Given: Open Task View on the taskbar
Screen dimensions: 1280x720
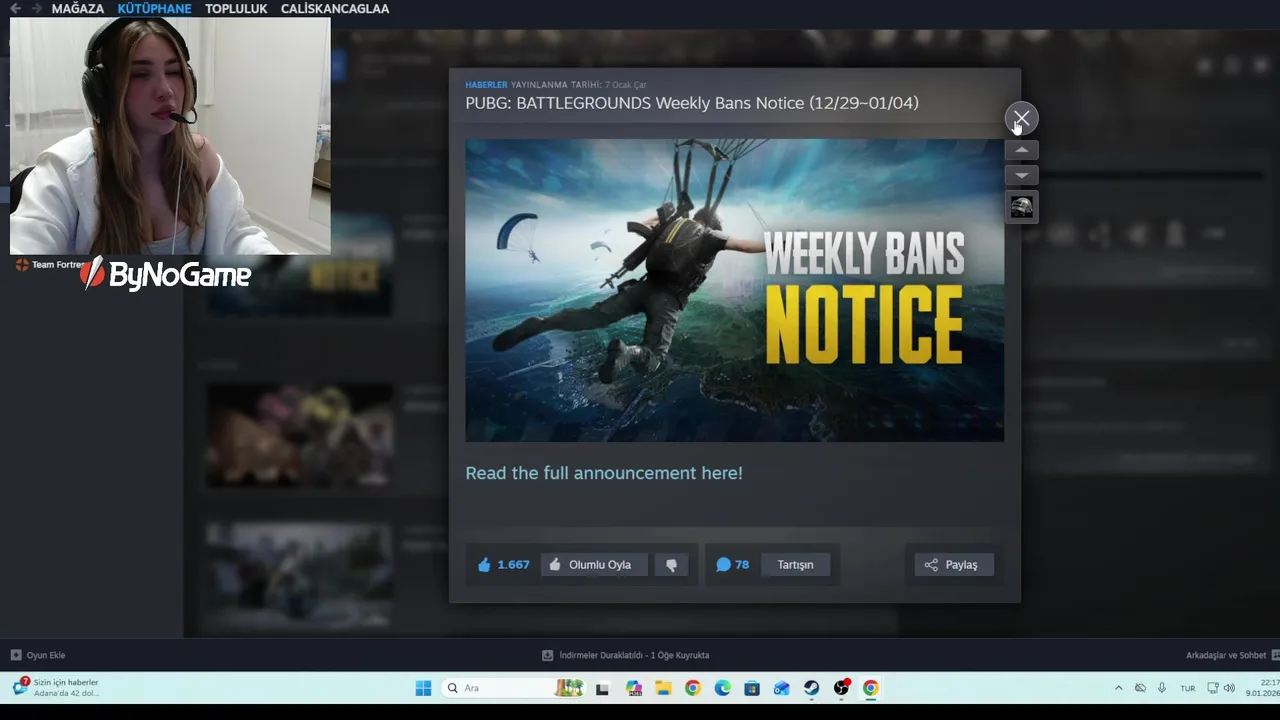Looking at the screenshot, I should click(602, 688).
